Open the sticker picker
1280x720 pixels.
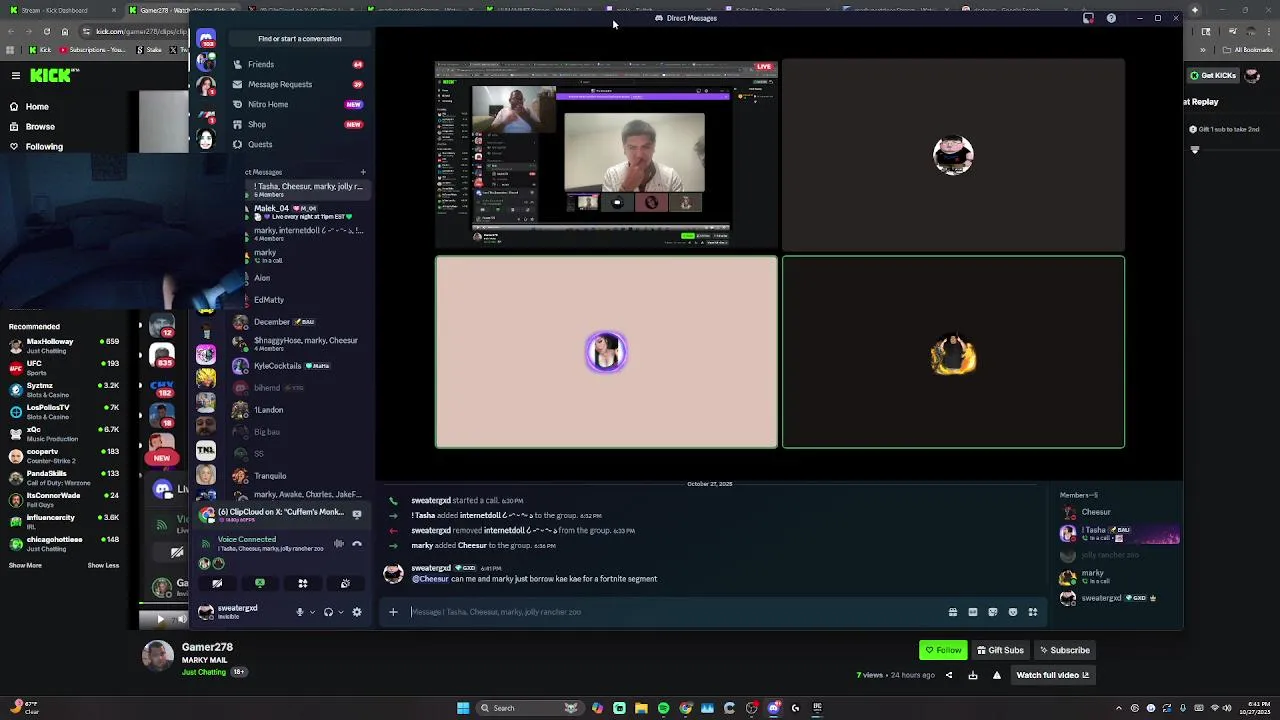tap(993, 612)
